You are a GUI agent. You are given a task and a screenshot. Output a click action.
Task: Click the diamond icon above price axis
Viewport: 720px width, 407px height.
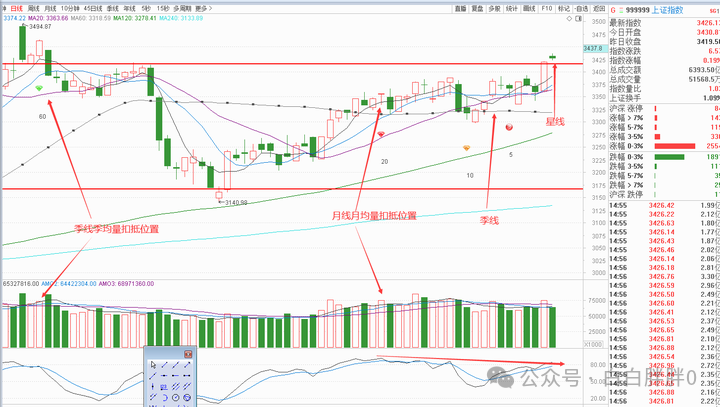pyautogui.click(x=569, y=18)
